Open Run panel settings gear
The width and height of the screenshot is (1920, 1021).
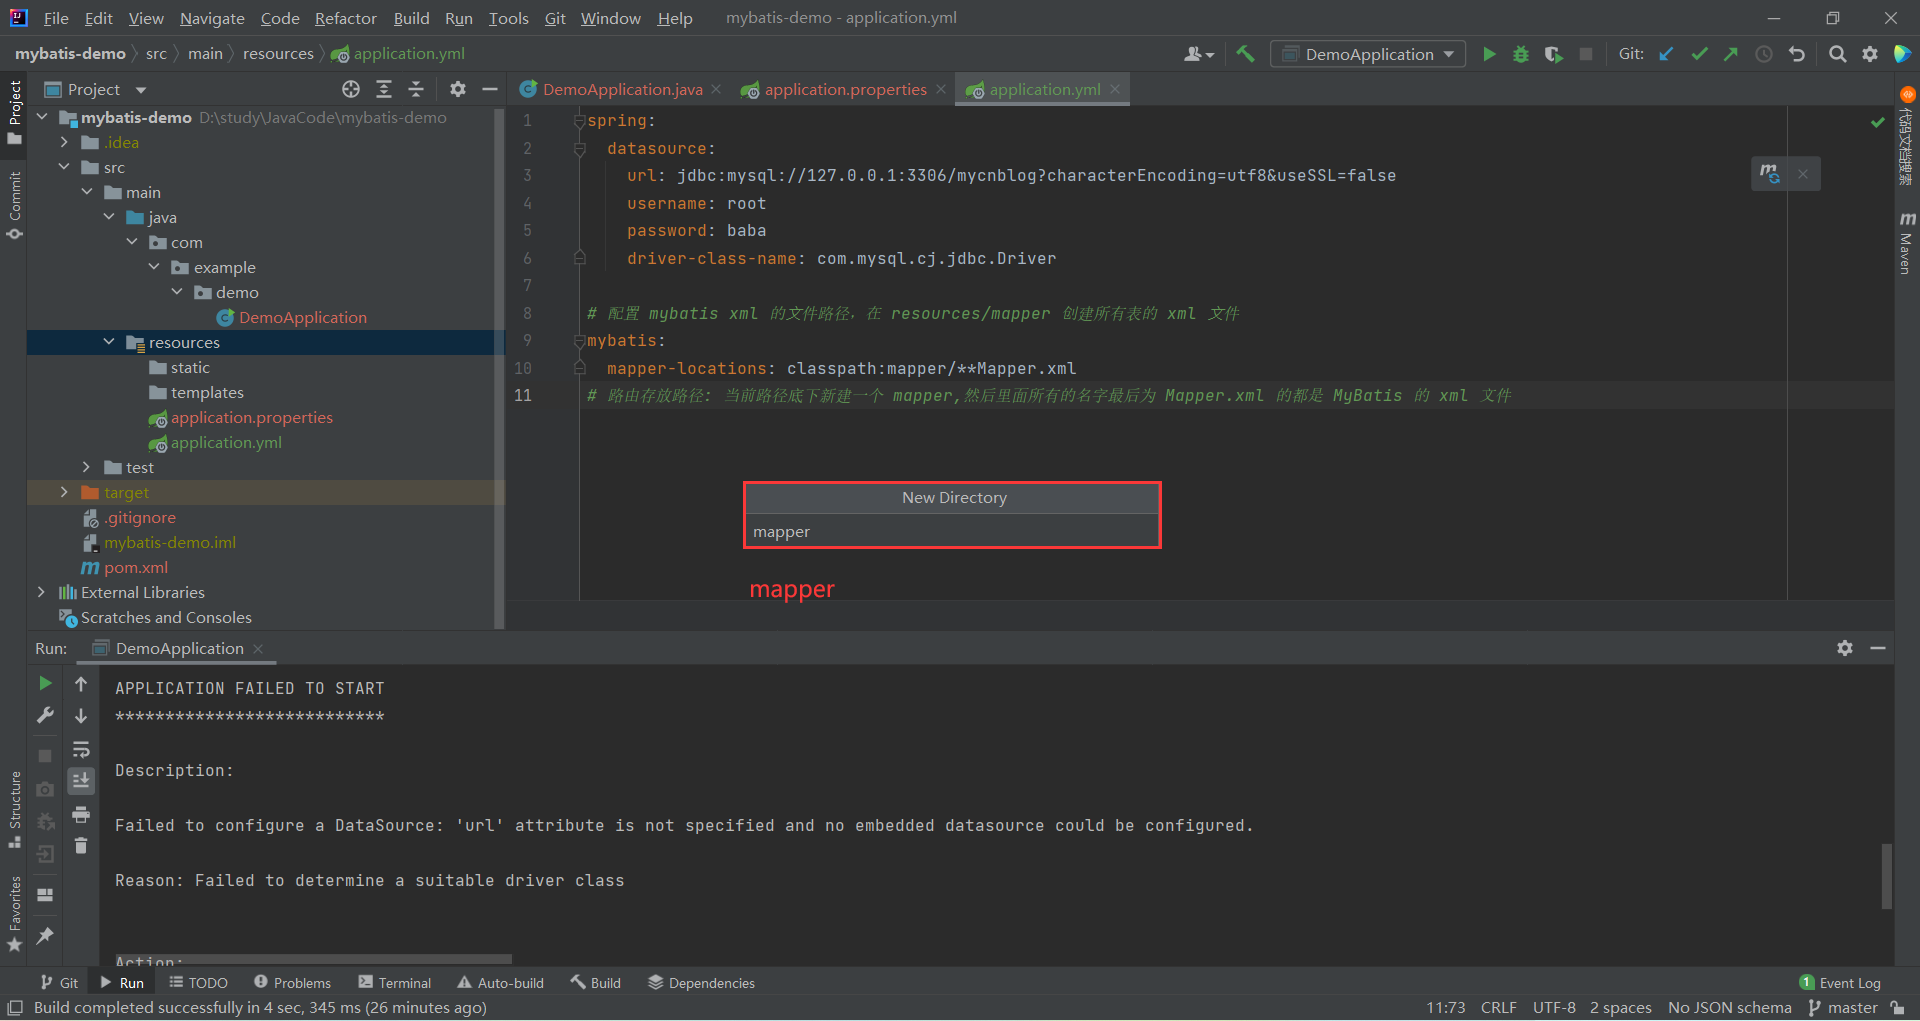coord(1845,648)
